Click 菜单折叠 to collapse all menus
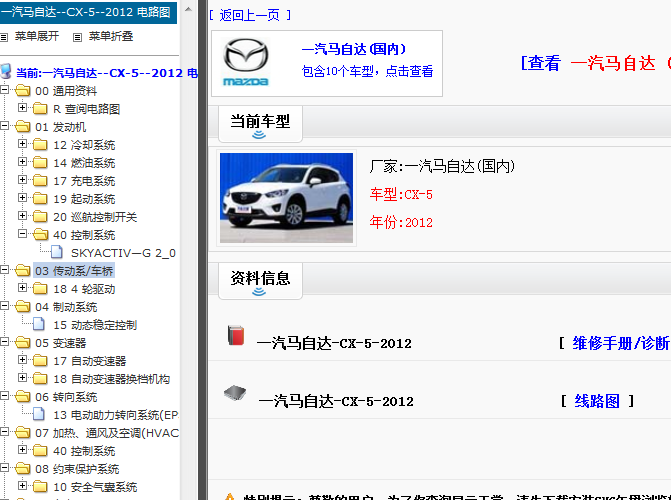Screen dimensions: 671x500 point(111,36)
